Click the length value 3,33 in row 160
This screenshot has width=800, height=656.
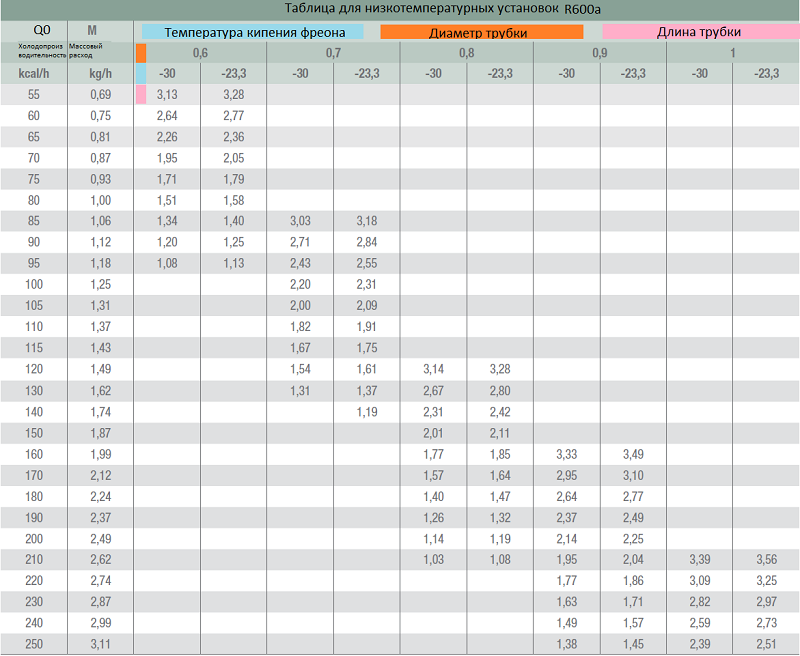(x=567, y=455)
